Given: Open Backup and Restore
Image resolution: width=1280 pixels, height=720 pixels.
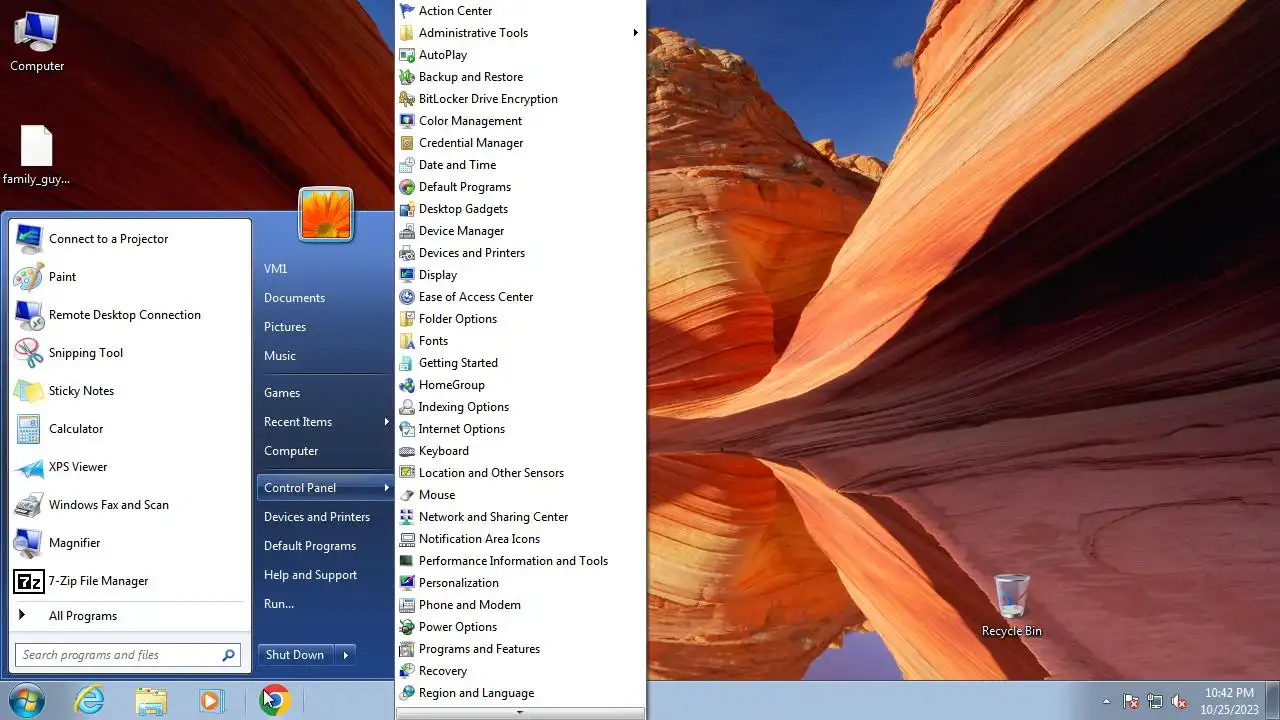Looking at the screenshot, I should 520,77.
